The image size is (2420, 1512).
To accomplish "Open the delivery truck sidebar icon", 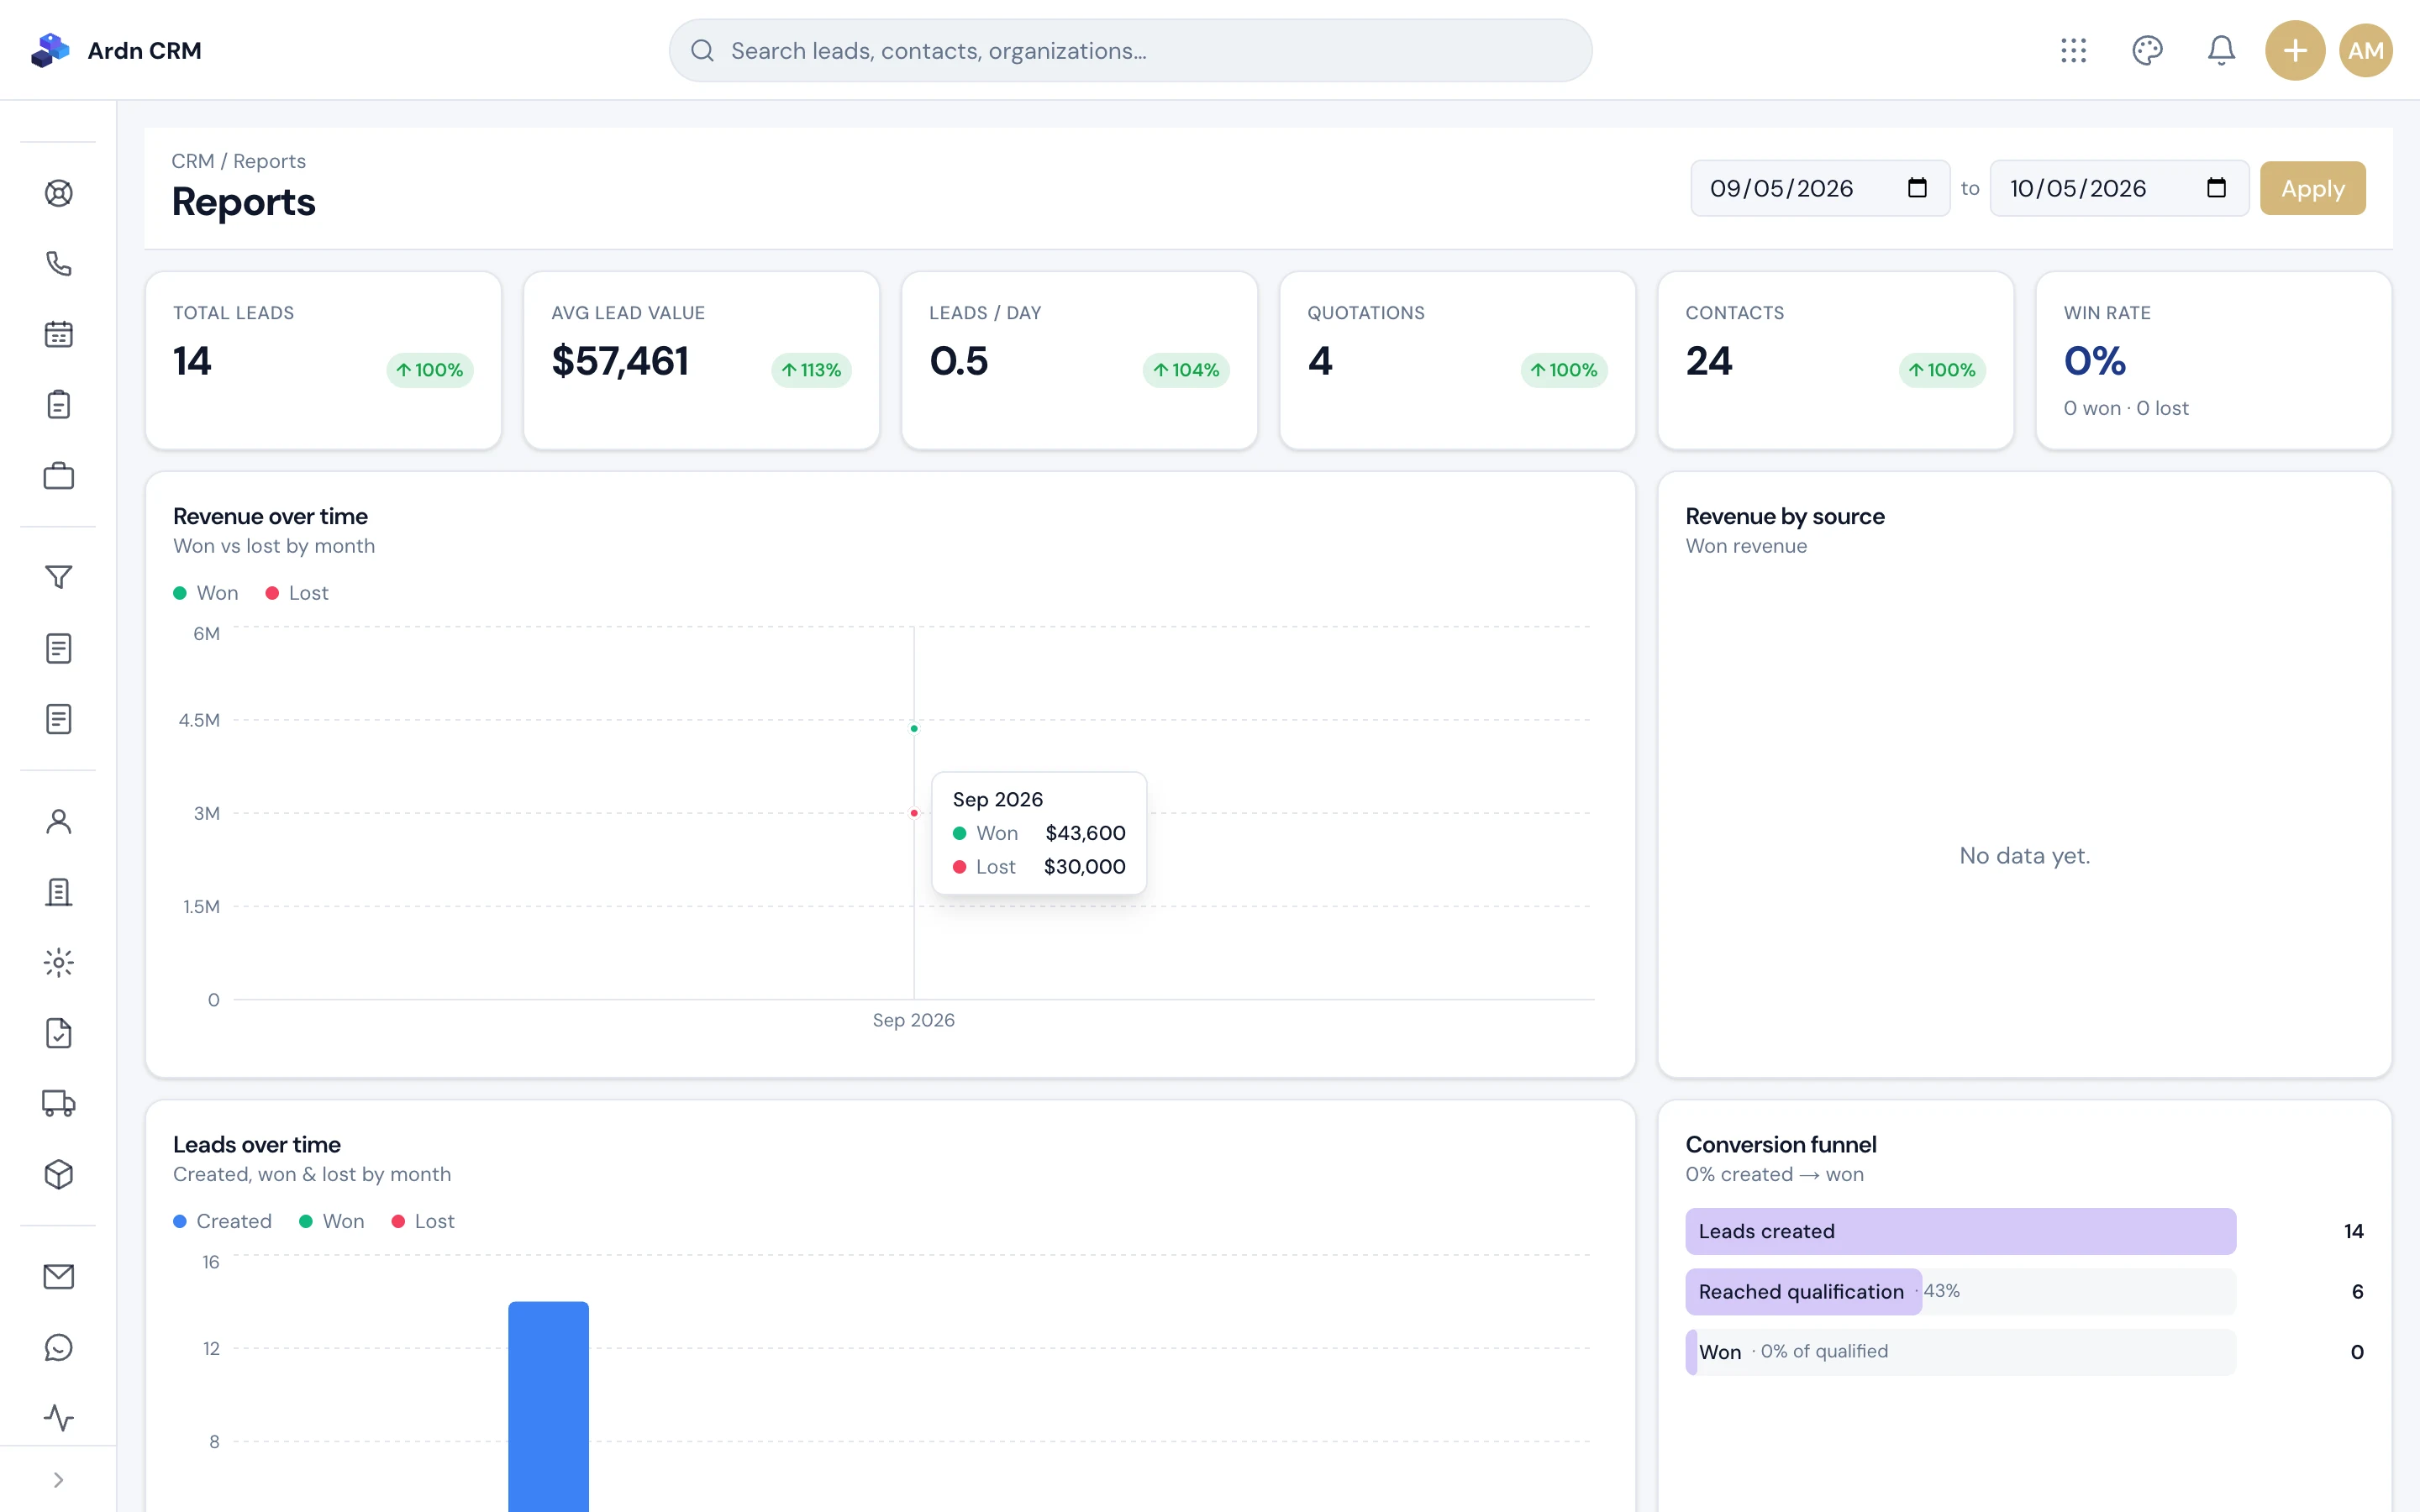I will click(x=59, y=1104).
